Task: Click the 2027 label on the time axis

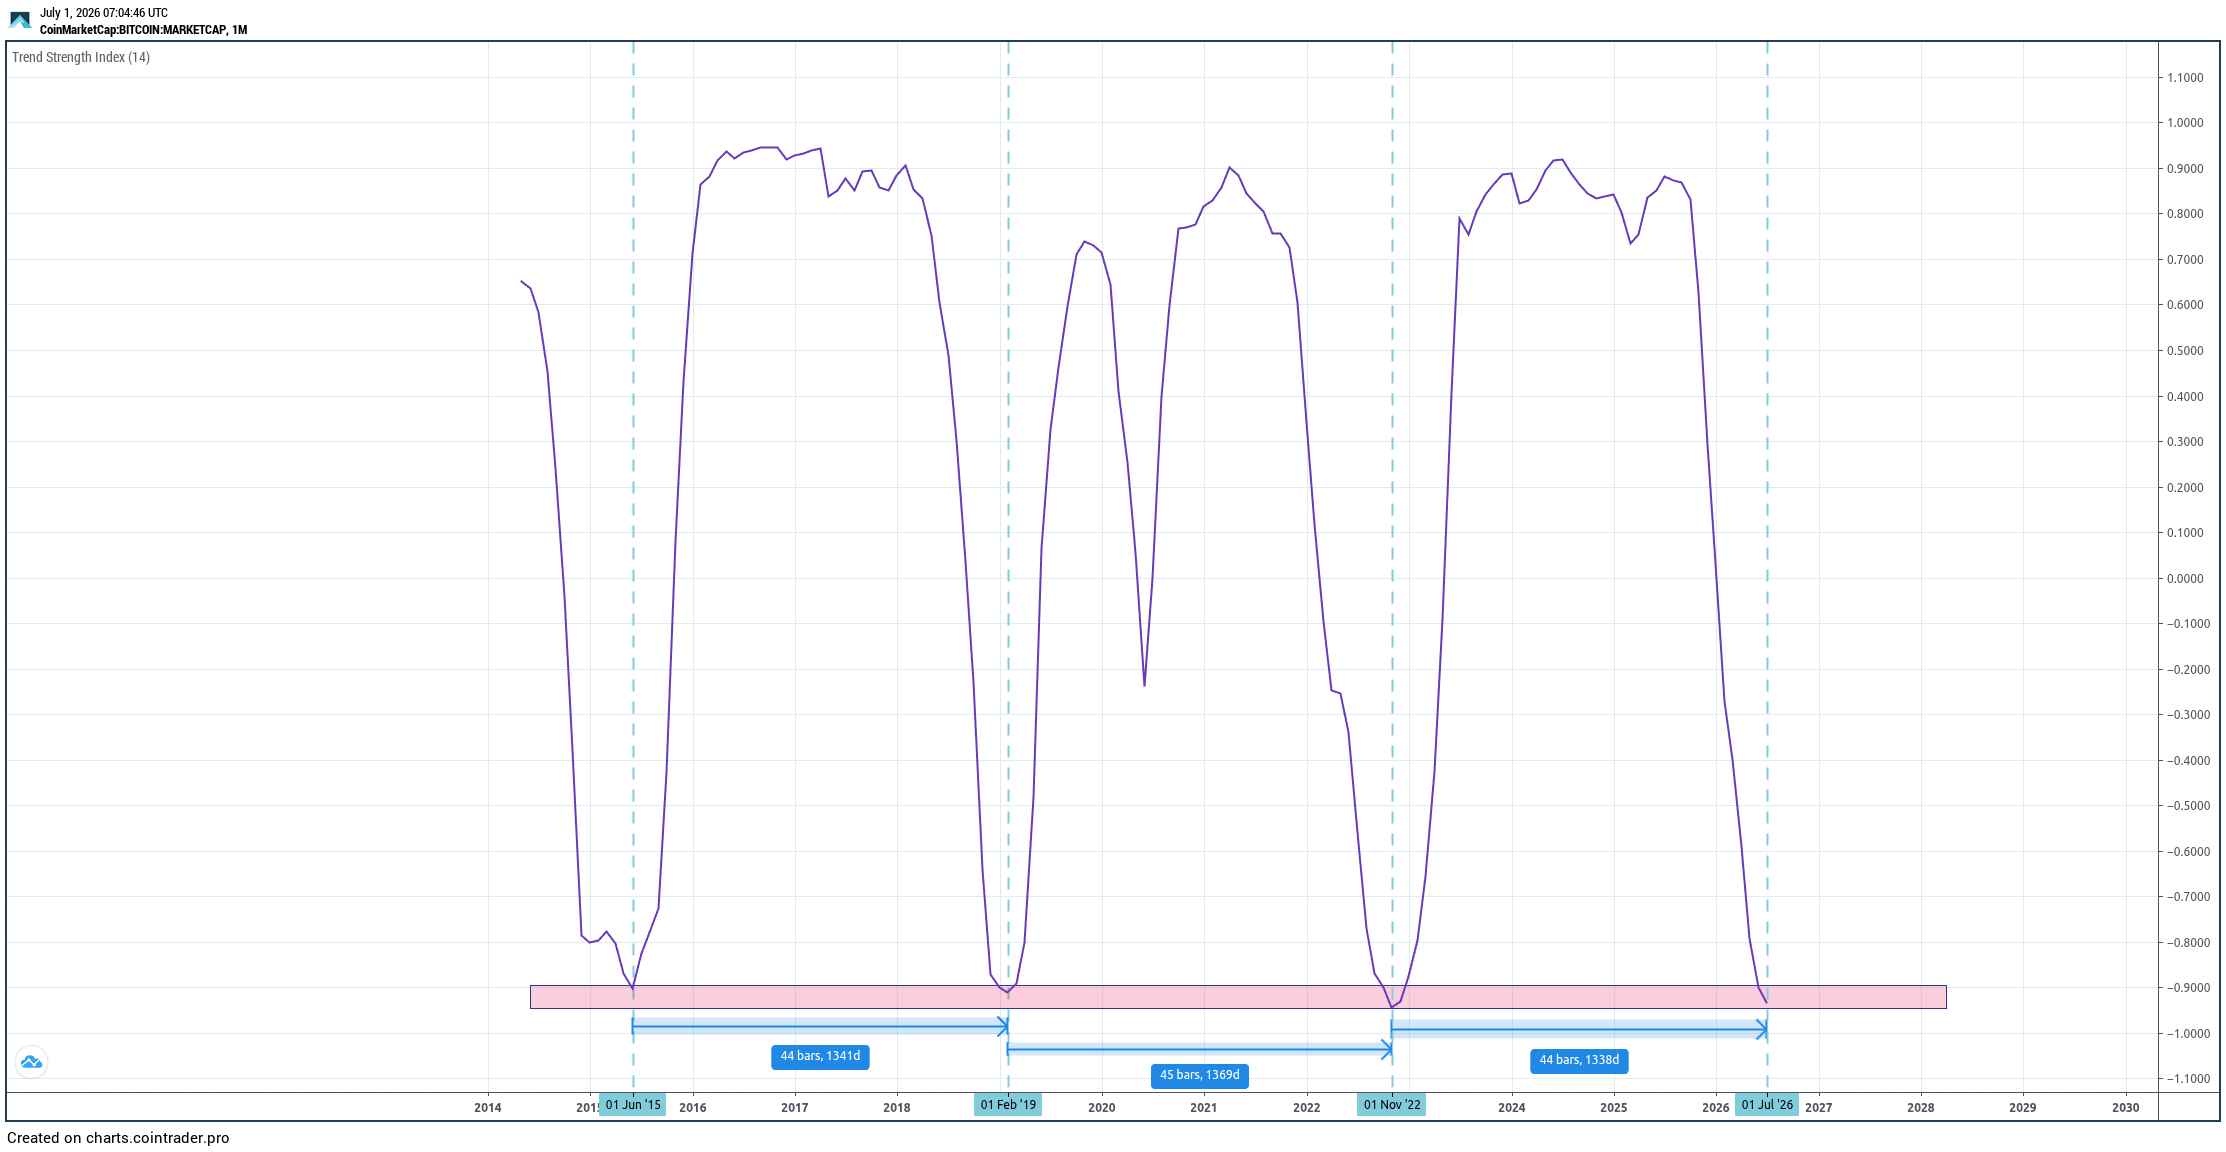Action: (1819, 1108)
